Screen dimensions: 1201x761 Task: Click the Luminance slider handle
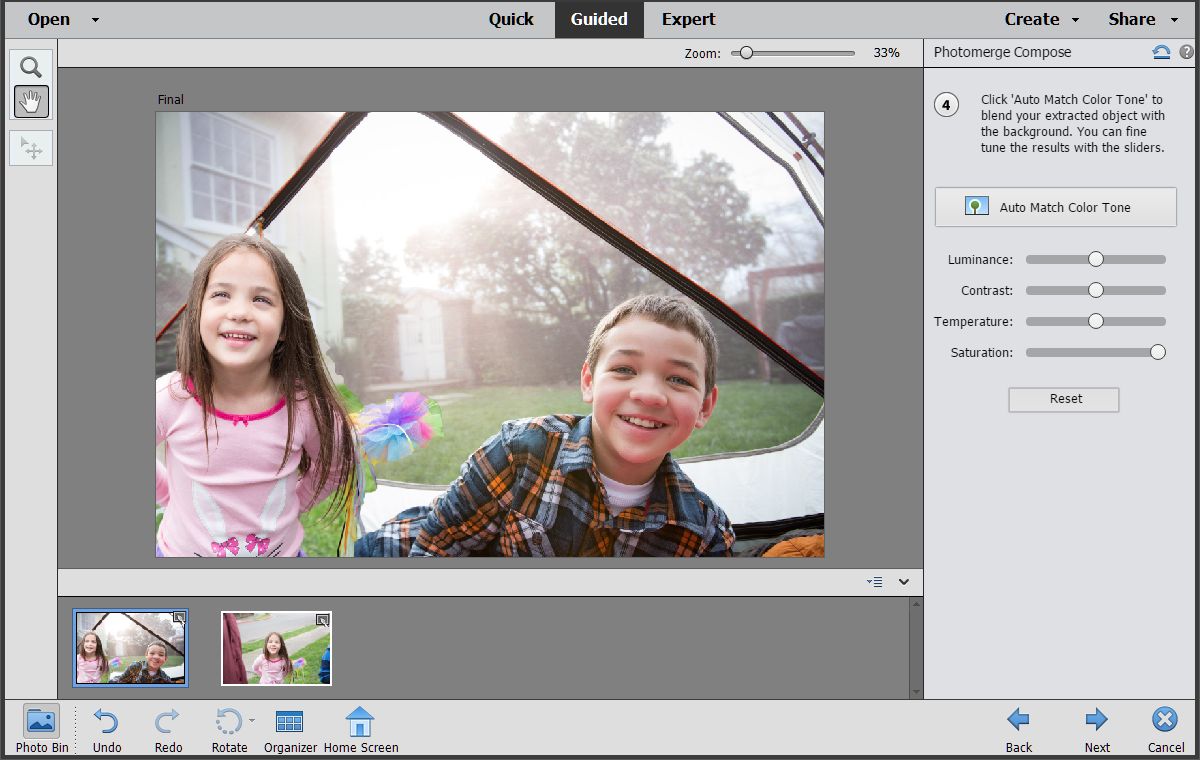tap(1096, 259)
